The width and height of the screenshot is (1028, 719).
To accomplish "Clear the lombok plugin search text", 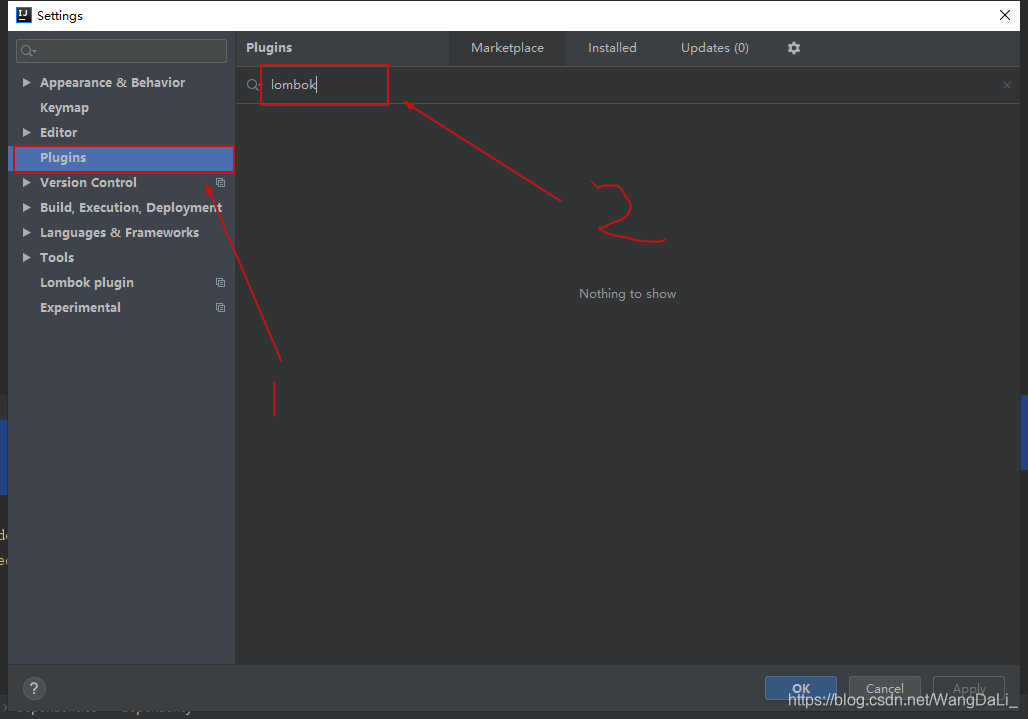I will (1006, 85).
